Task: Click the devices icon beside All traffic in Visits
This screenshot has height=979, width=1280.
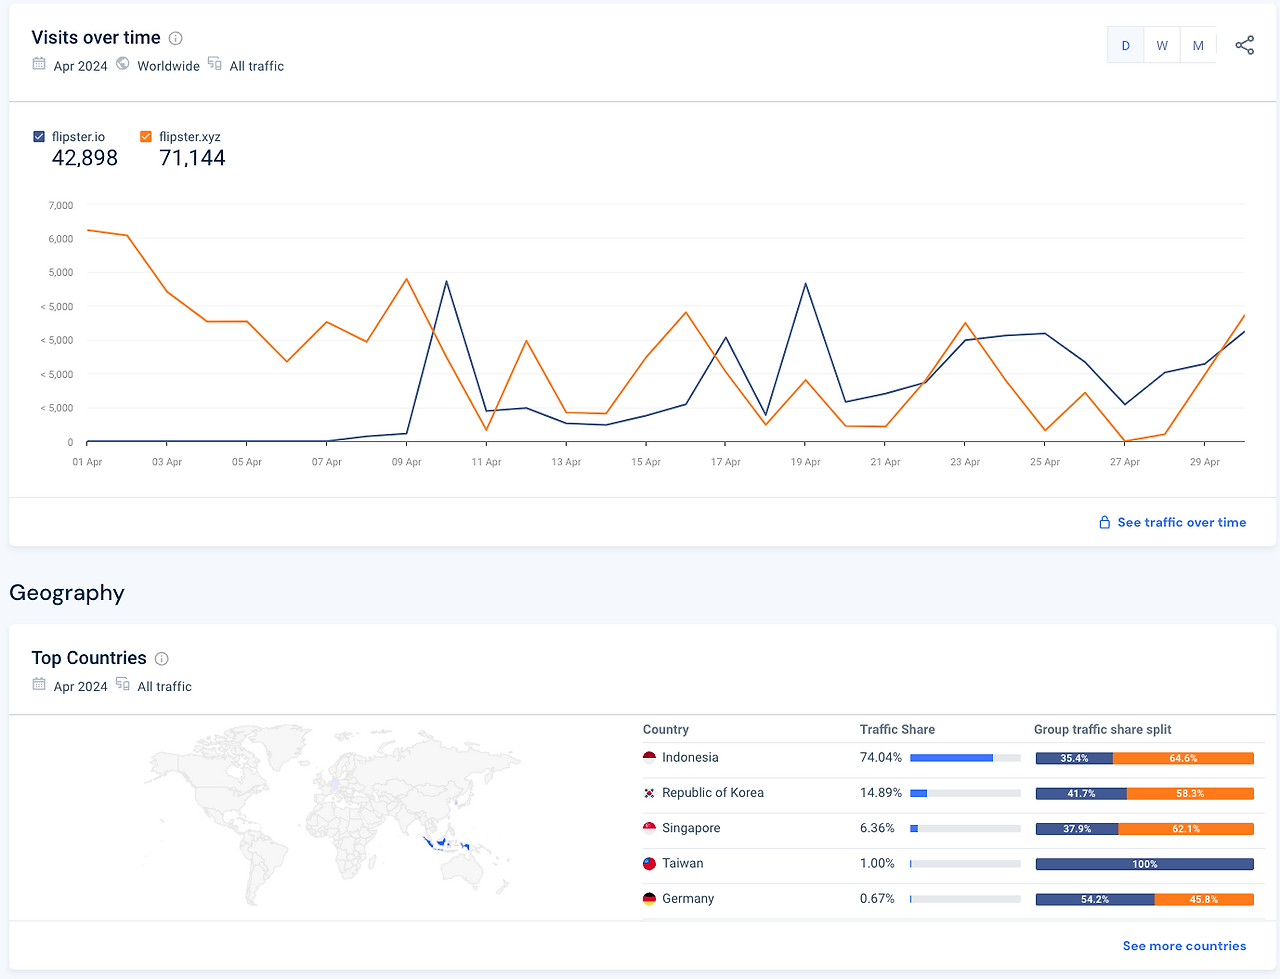Action: coord(214,64)
